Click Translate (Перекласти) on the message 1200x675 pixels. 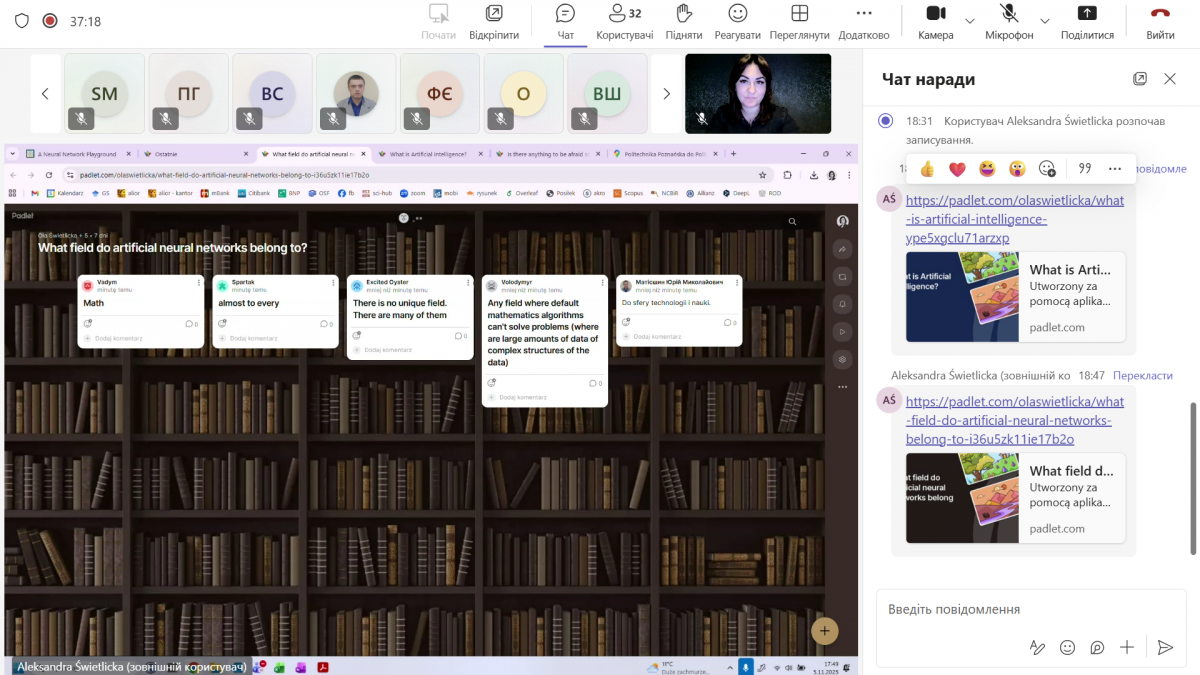[1142, 375]
